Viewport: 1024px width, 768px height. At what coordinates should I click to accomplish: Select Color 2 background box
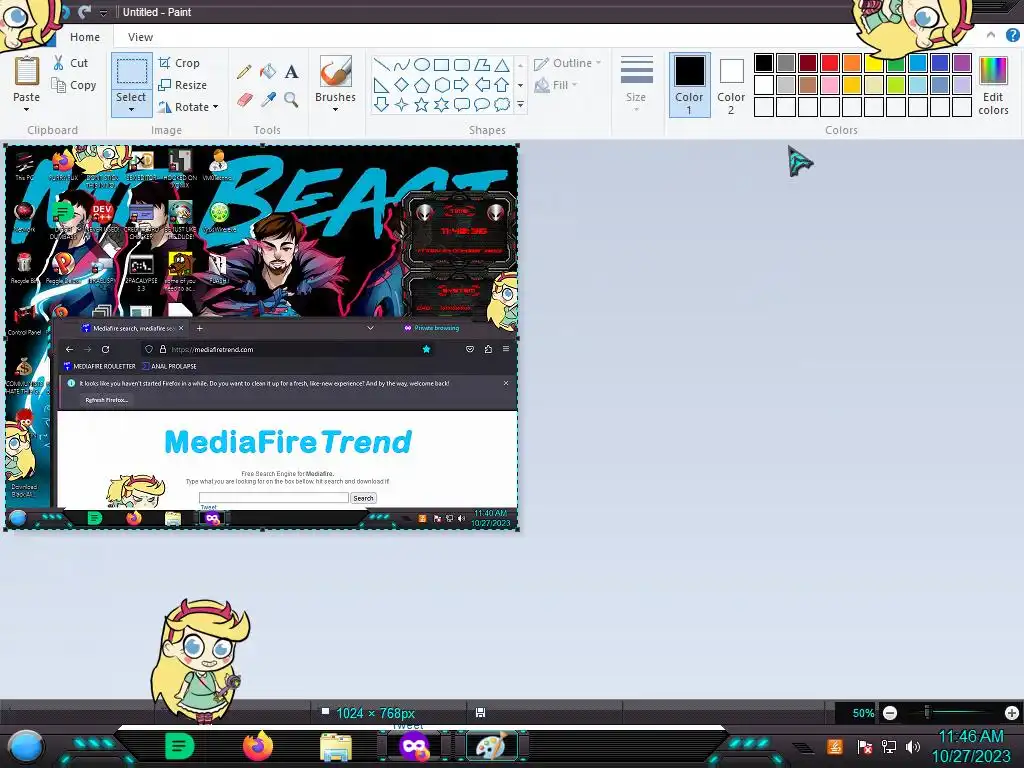(731, 86)
